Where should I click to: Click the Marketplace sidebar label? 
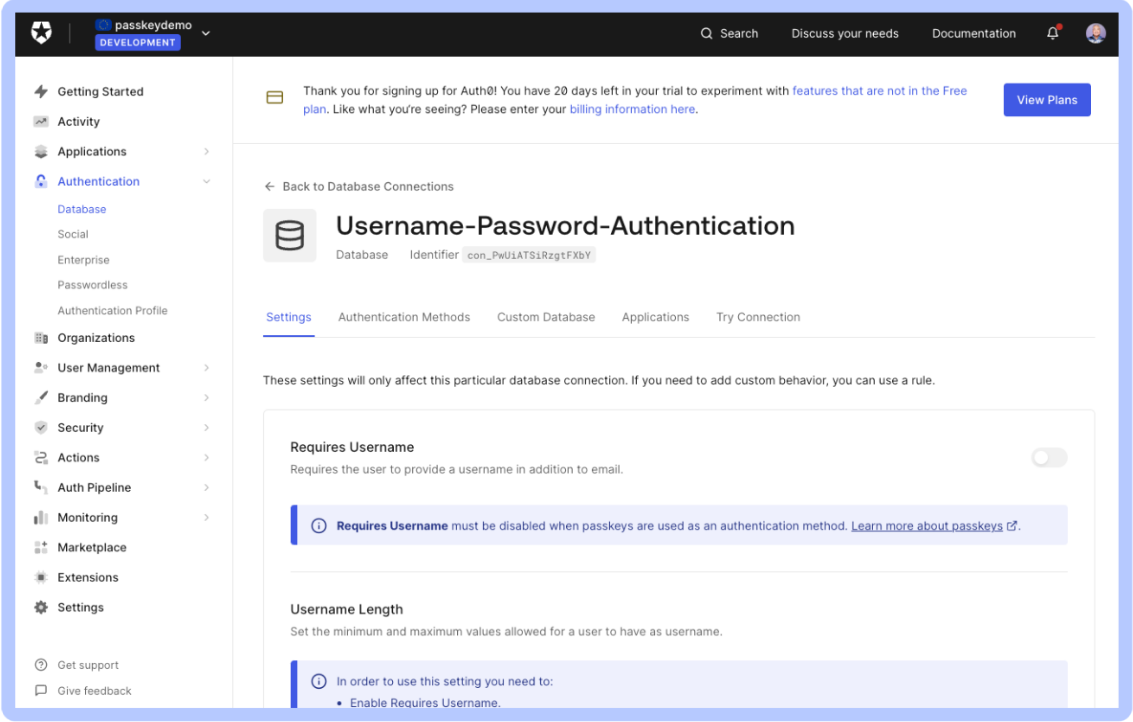pyautogui.click(x=92, y=547)
